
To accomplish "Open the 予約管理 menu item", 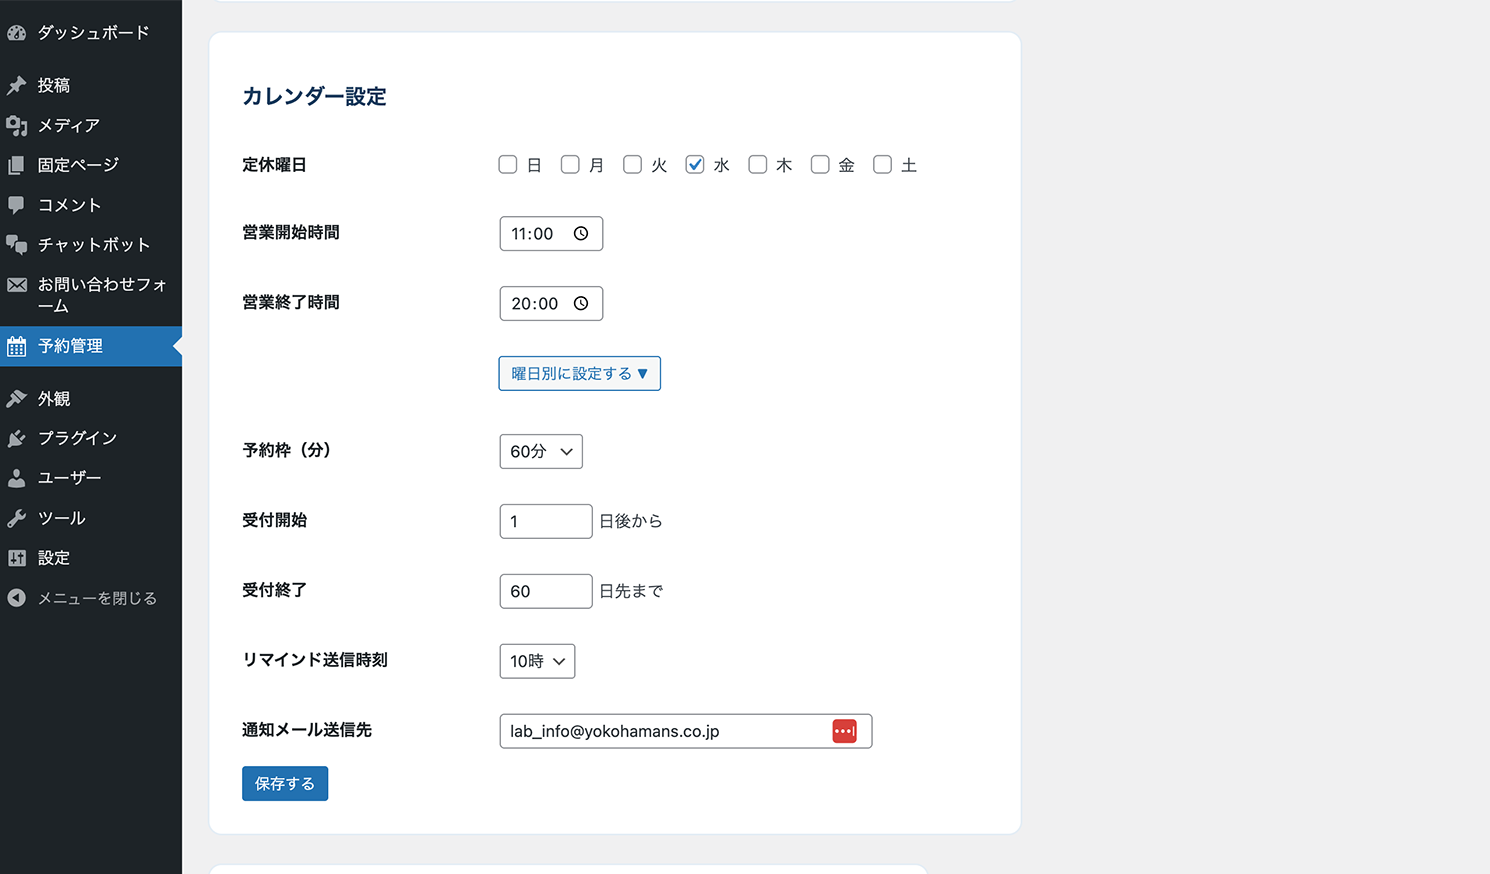I will [x=70, y=346].
